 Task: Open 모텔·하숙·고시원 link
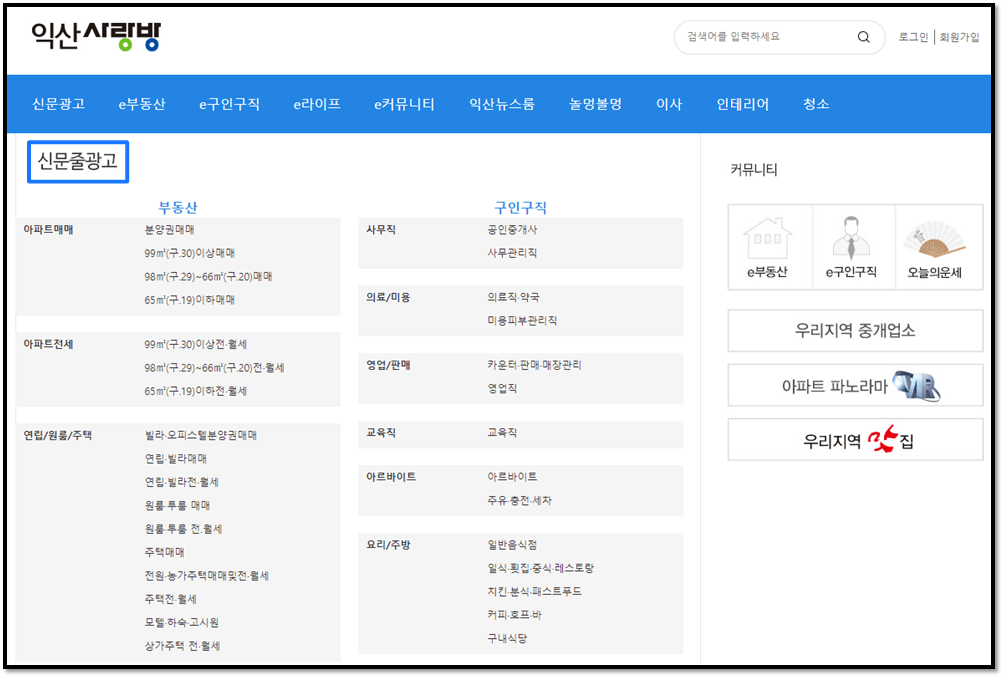pyautogui.click(x=182, y=622)
